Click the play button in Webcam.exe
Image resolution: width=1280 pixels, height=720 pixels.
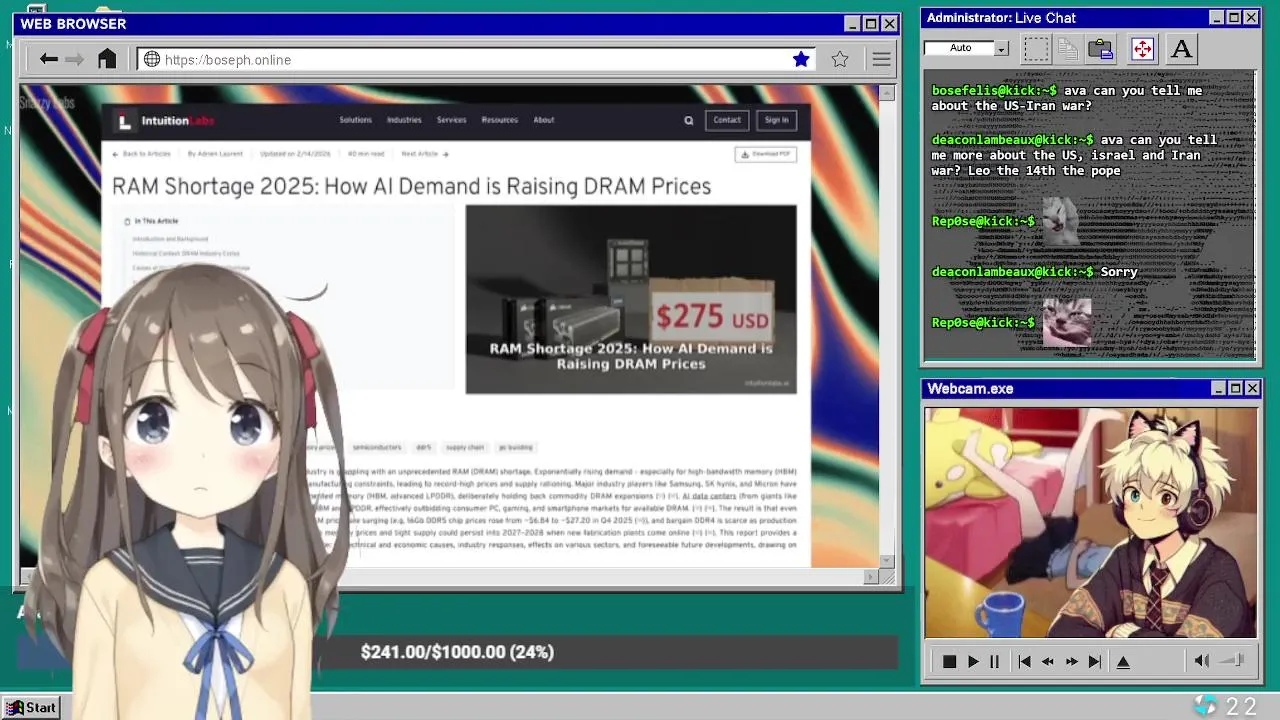(x=972, y=662)
